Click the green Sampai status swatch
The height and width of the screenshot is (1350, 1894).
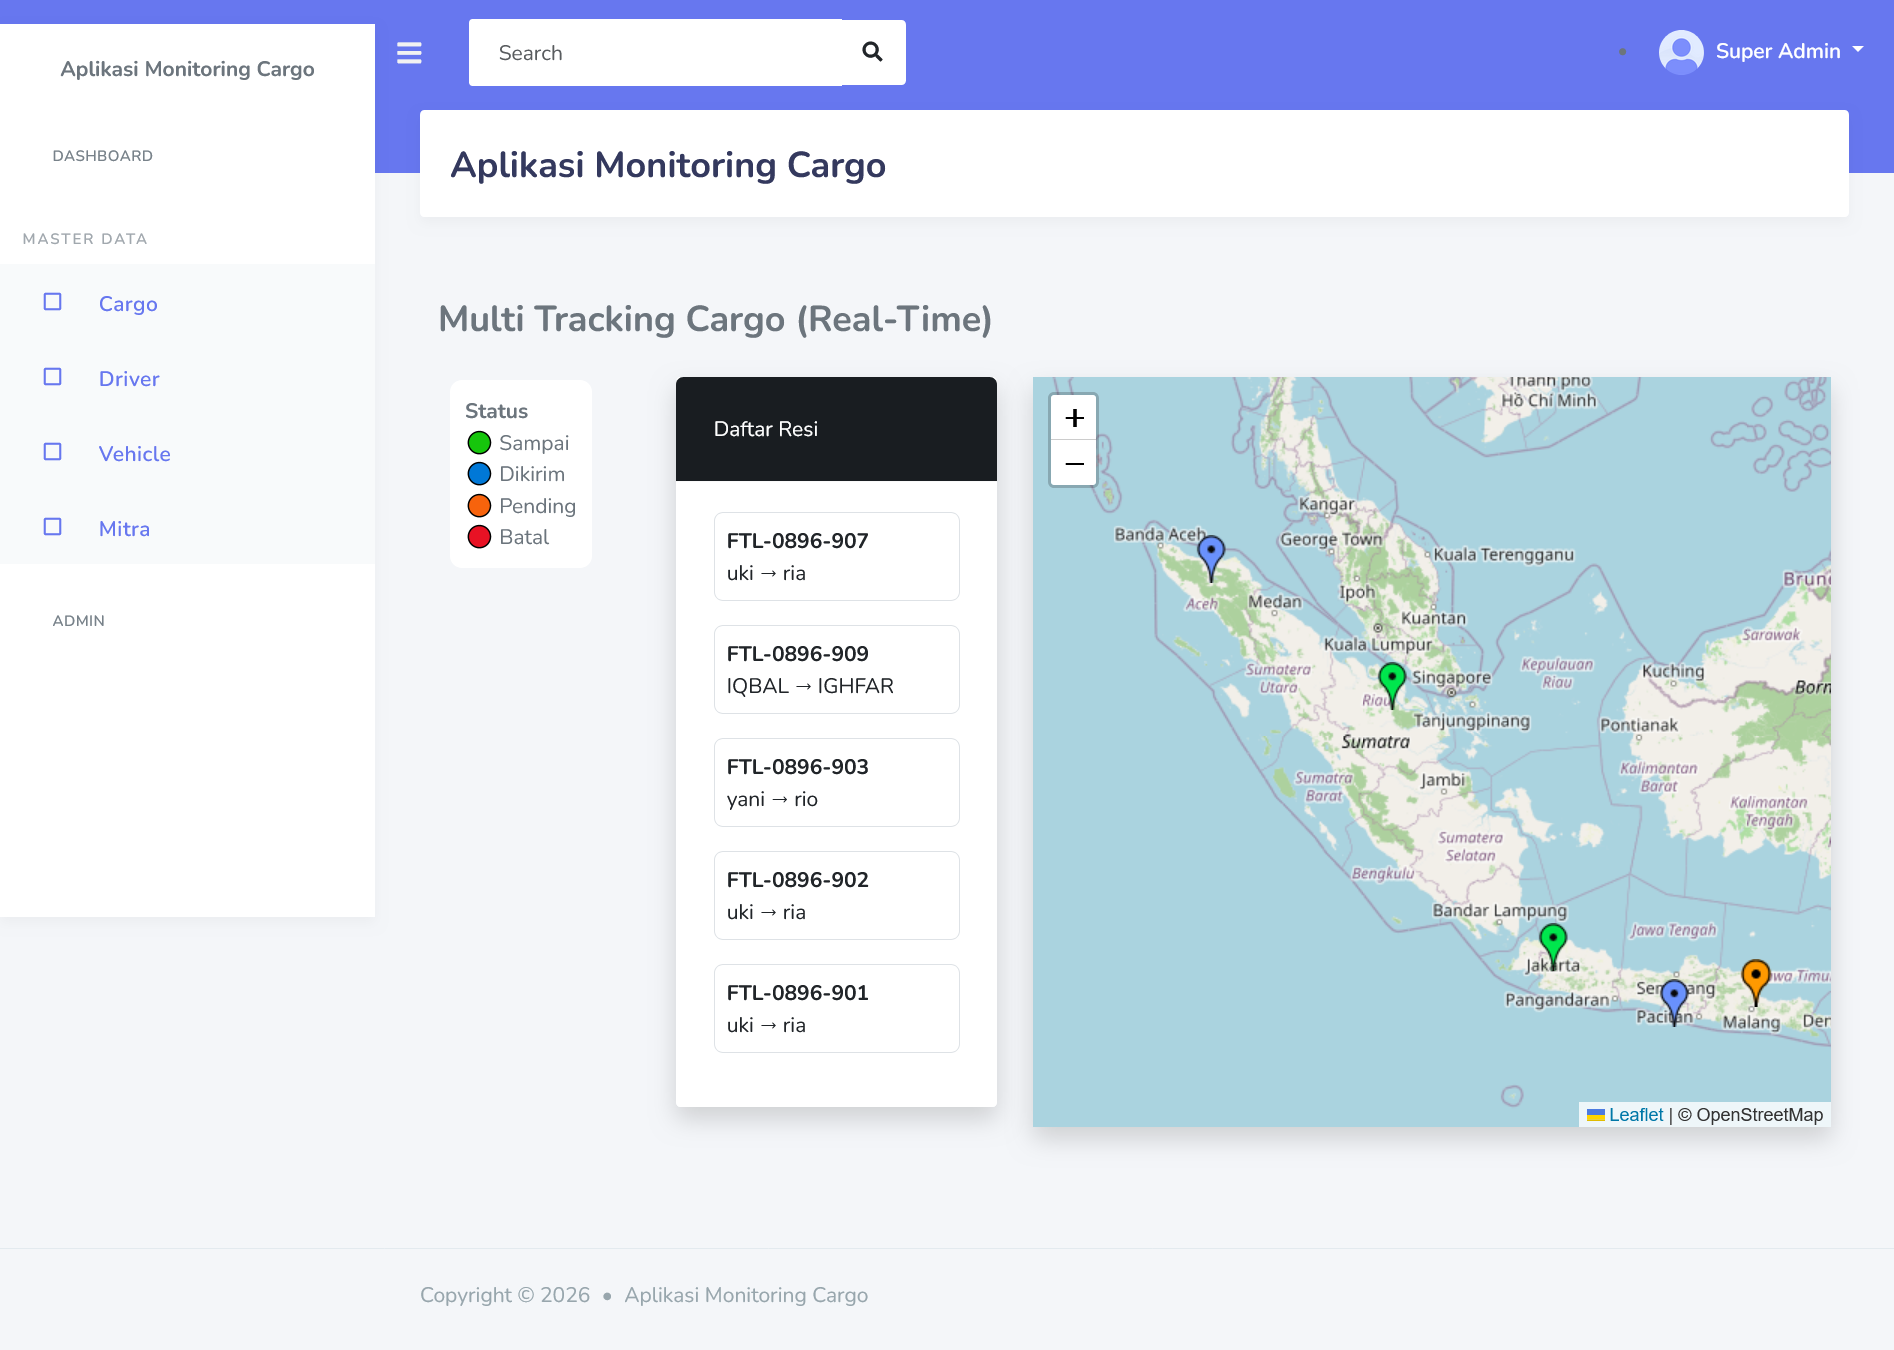479,443
